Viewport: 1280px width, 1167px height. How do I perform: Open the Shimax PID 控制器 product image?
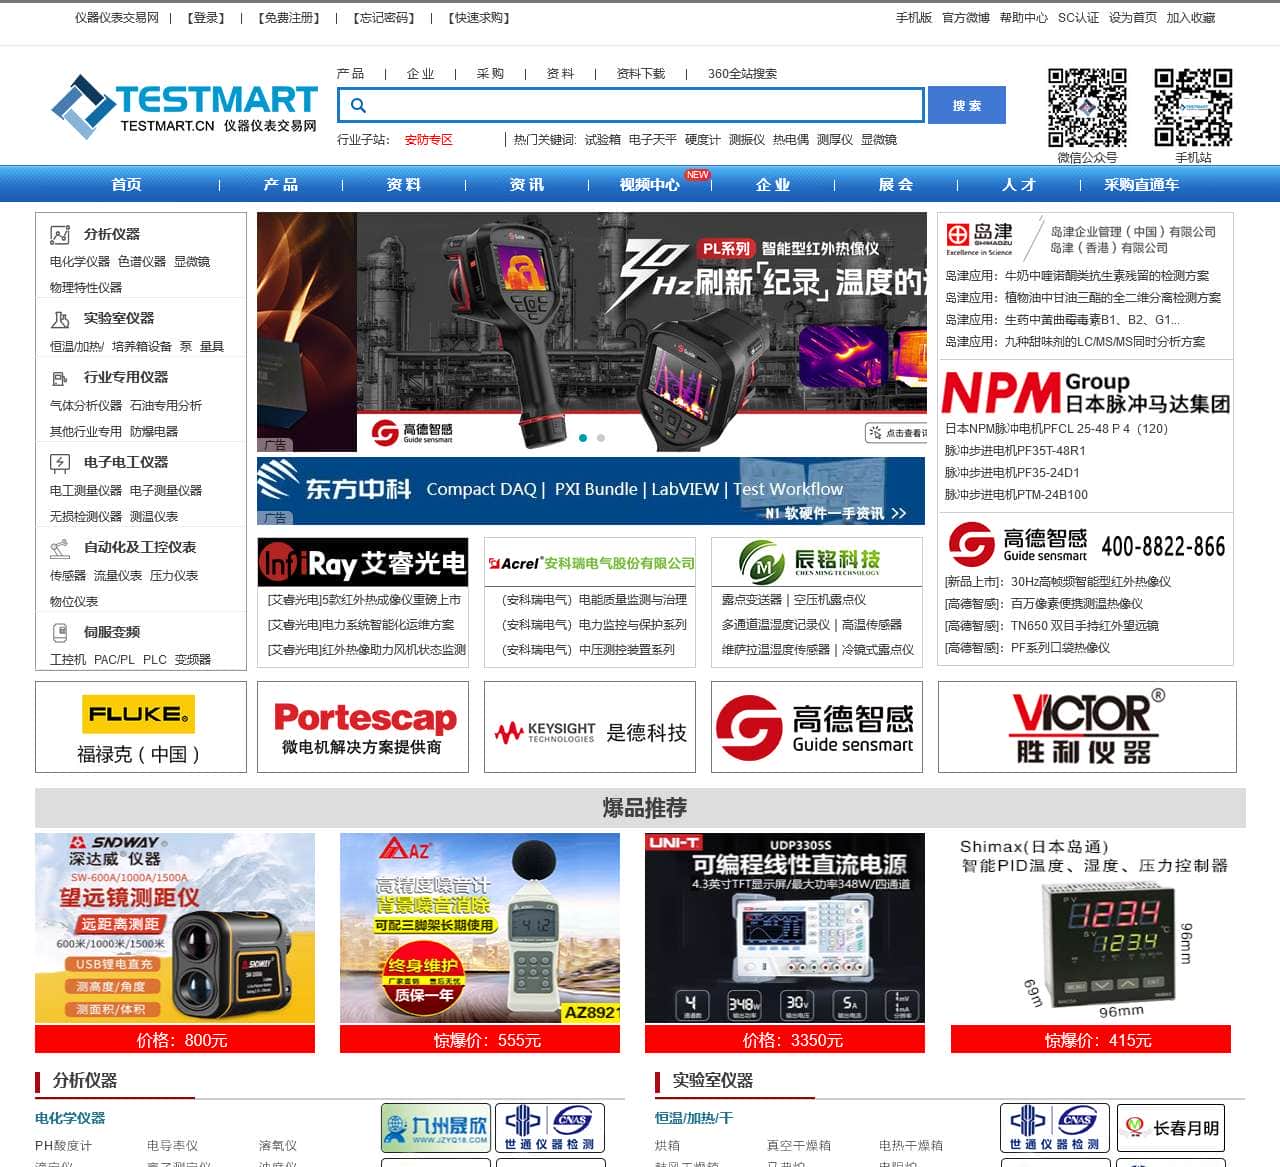coord(1091,928)
